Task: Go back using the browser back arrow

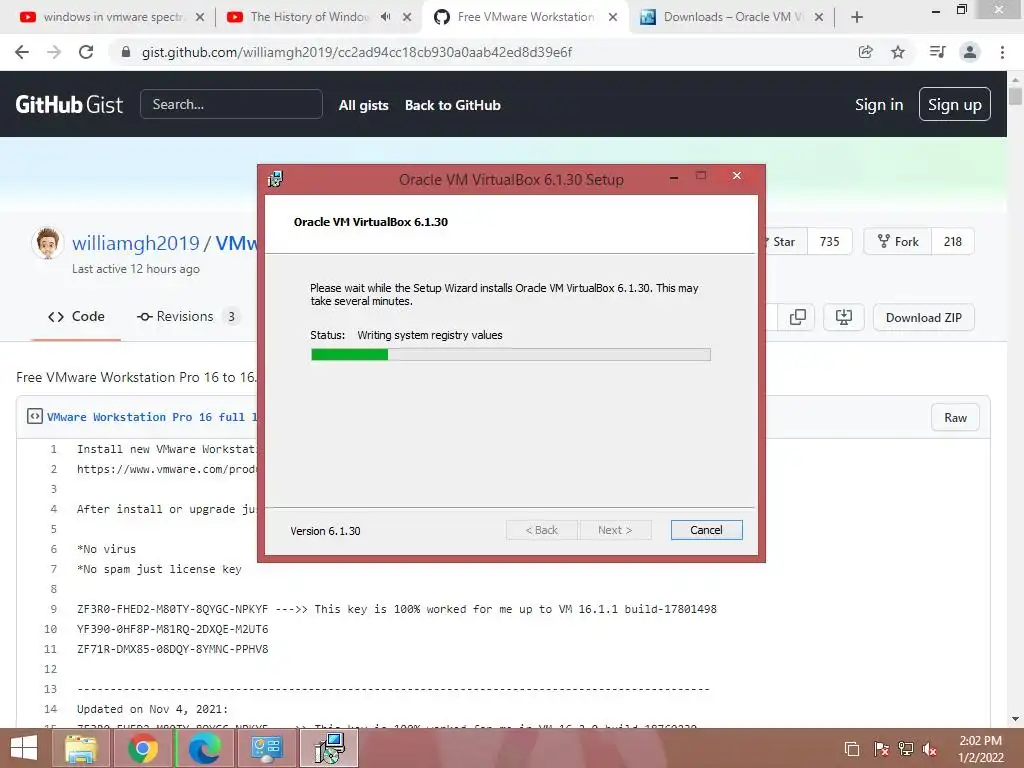Action: [22, 52]
